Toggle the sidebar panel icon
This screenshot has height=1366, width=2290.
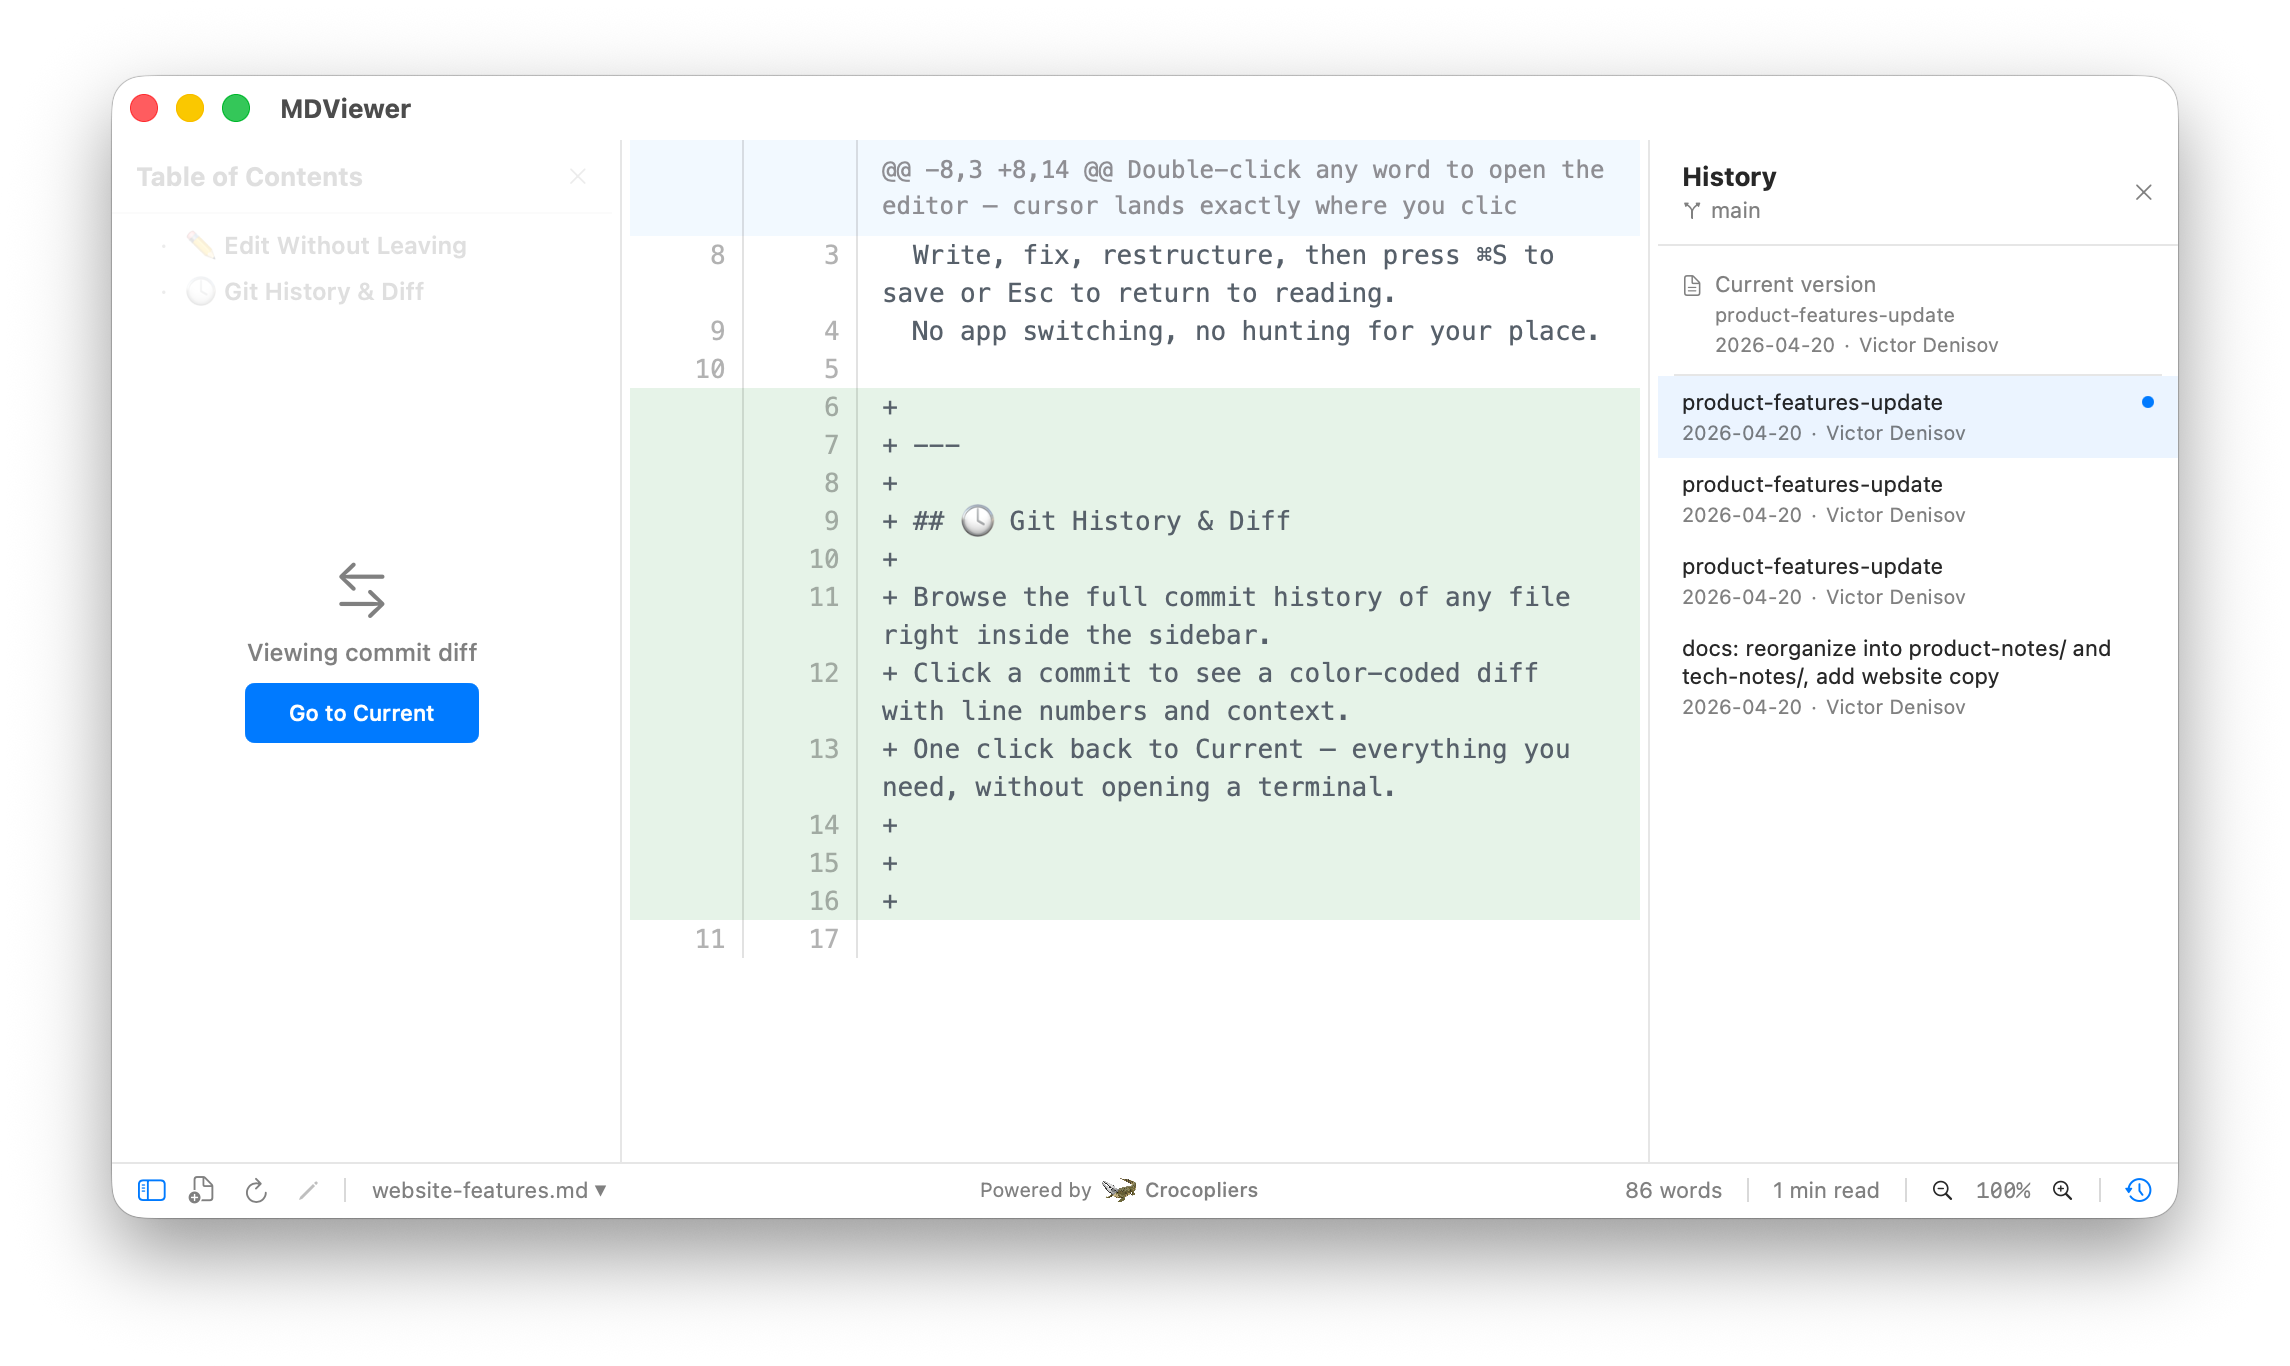[x=151, y=1190]
